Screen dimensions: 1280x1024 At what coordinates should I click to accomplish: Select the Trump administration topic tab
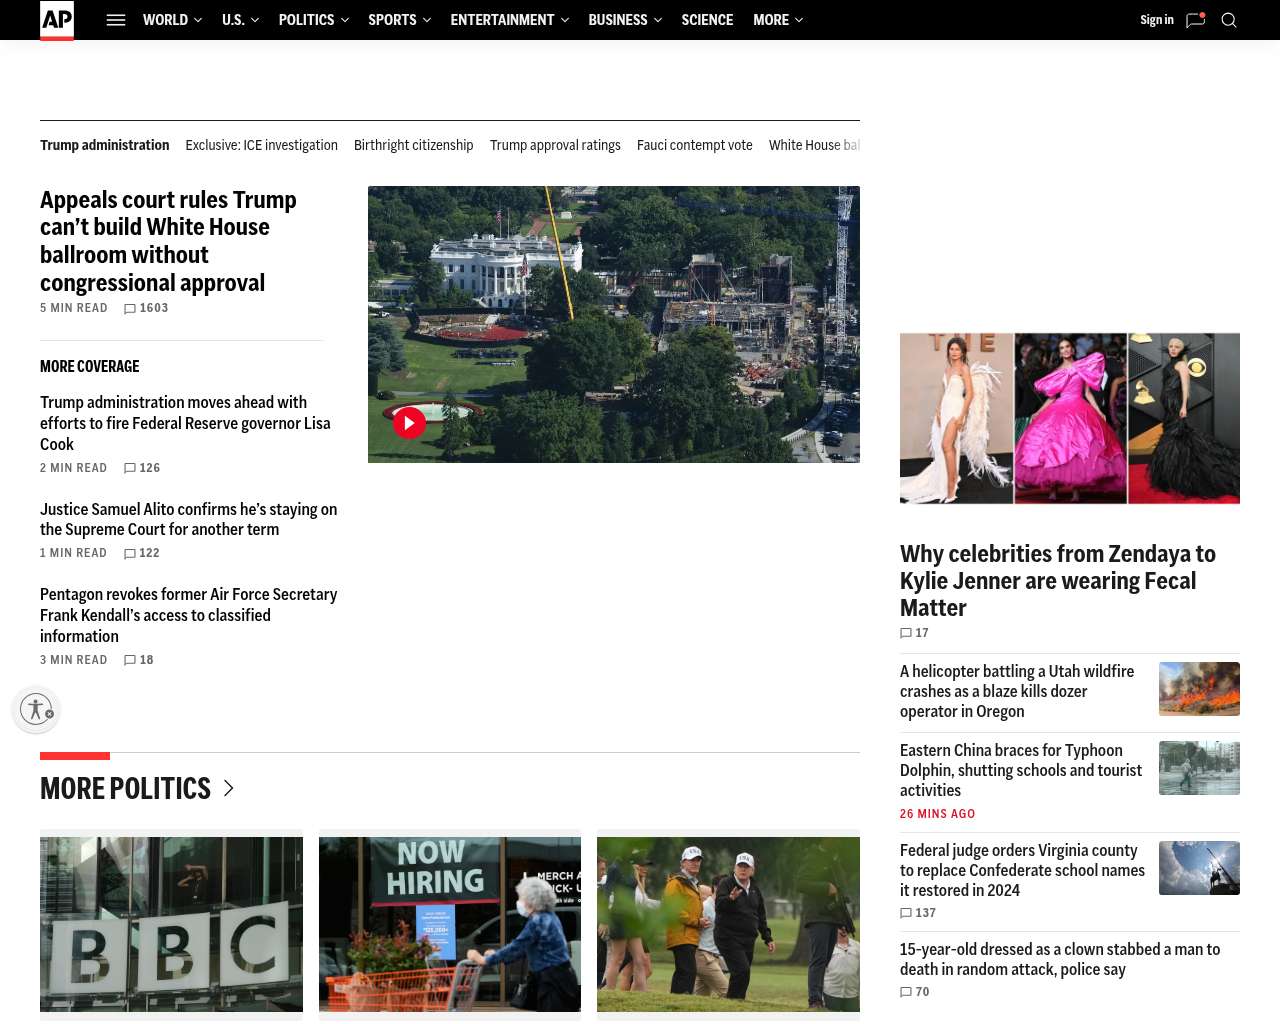point(105,145)
